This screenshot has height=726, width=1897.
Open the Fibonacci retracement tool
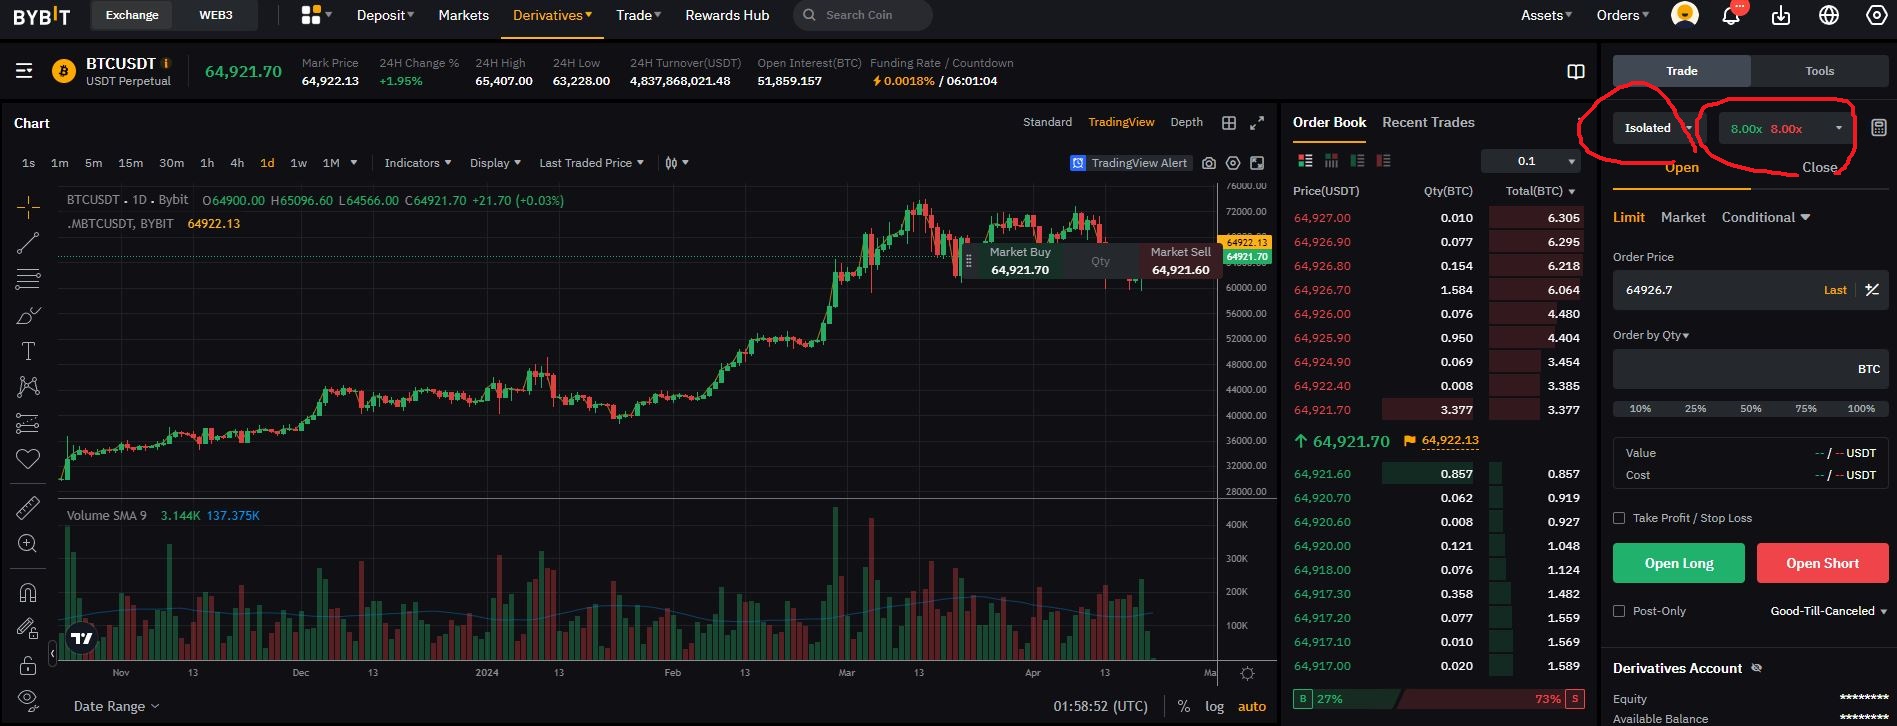tap(28, 279)
